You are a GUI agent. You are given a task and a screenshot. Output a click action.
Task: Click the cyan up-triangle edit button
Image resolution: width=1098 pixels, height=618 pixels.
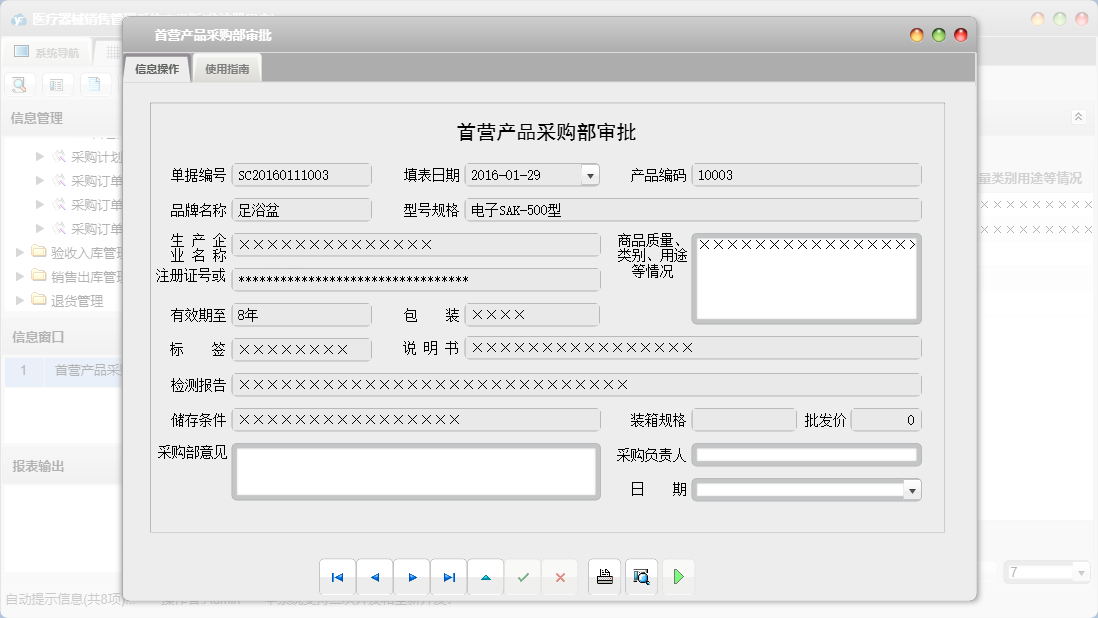[x=486, y=577]
